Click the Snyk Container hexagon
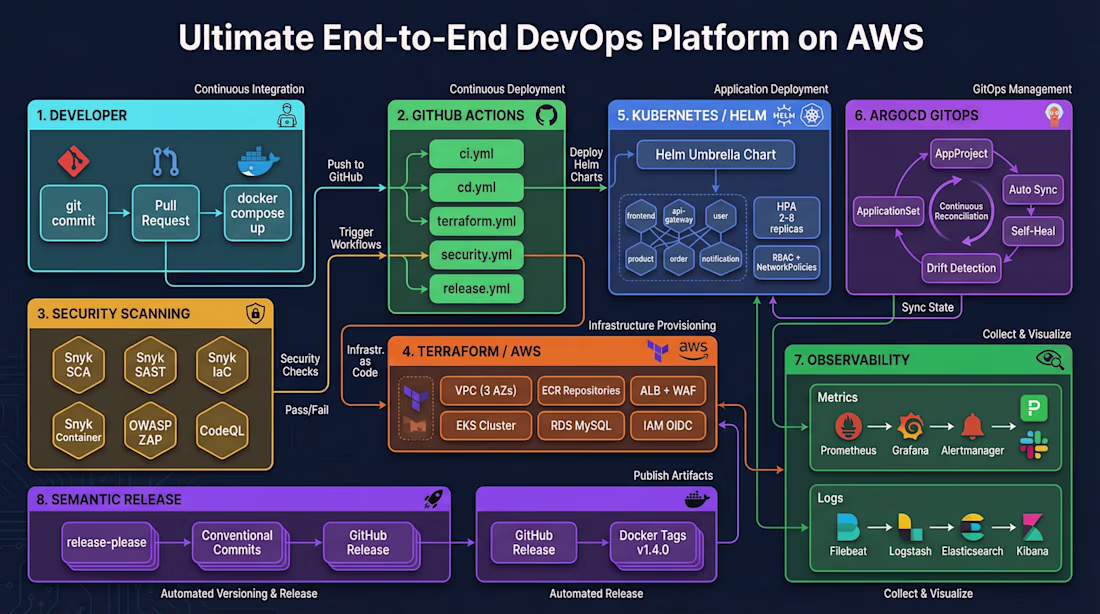 79,431
